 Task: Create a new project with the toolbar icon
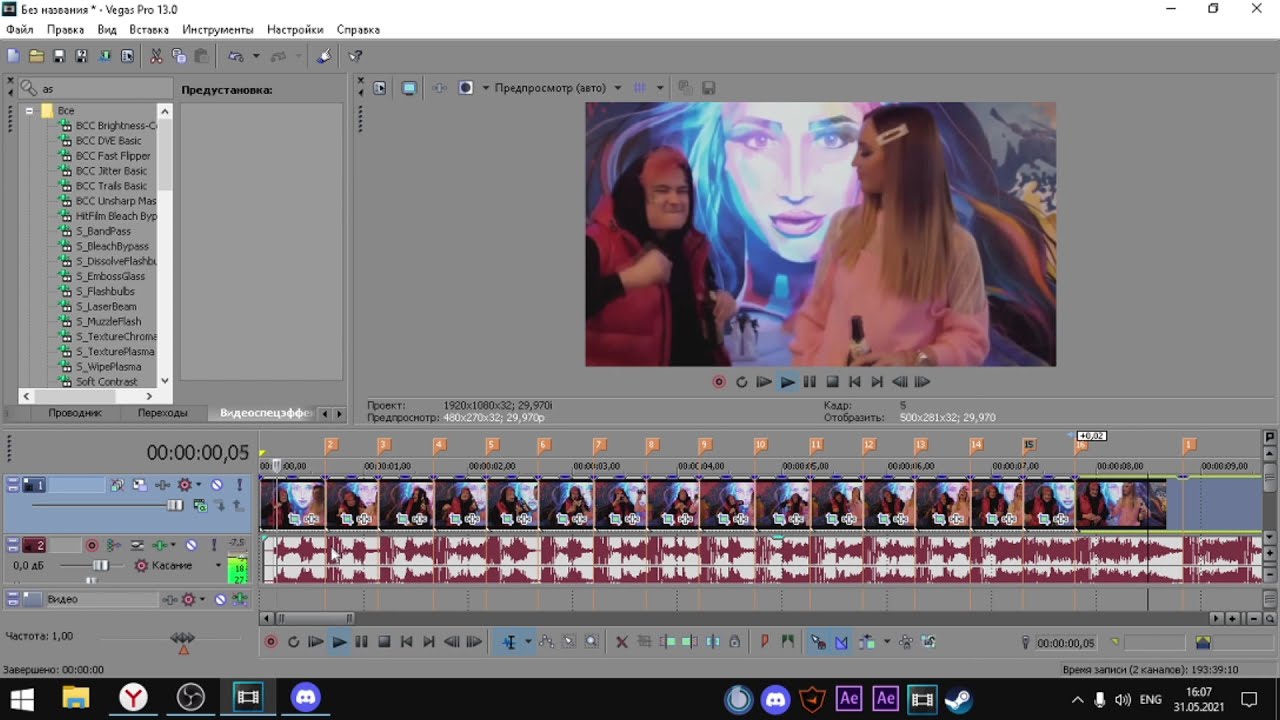(x=13, y=56)
